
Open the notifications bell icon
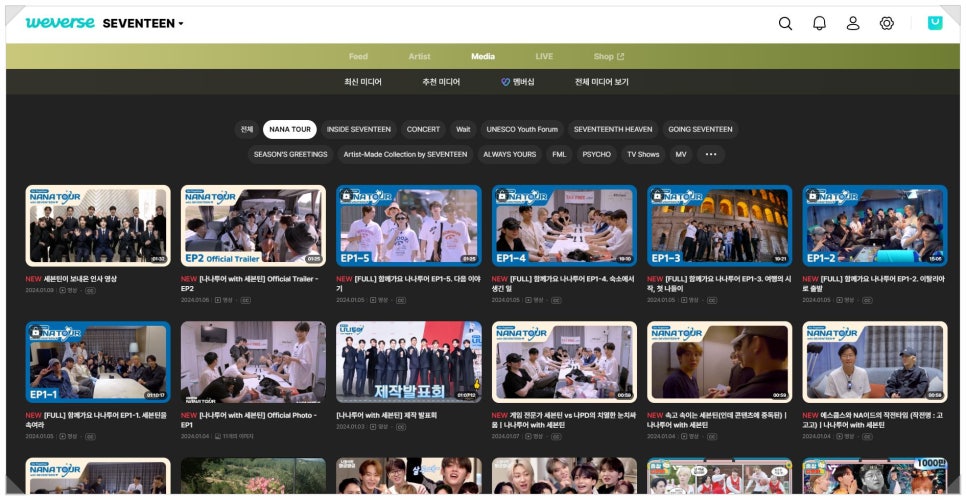pyautogui.click(x=819, y=23)
